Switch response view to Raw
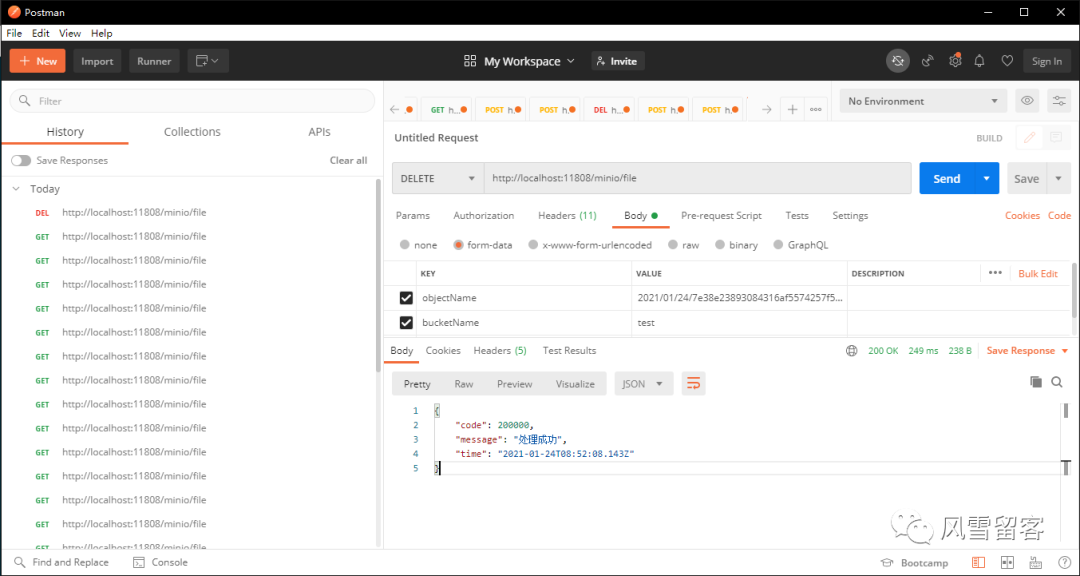This screenshot has height=576, width=1080. pos(464,384)
